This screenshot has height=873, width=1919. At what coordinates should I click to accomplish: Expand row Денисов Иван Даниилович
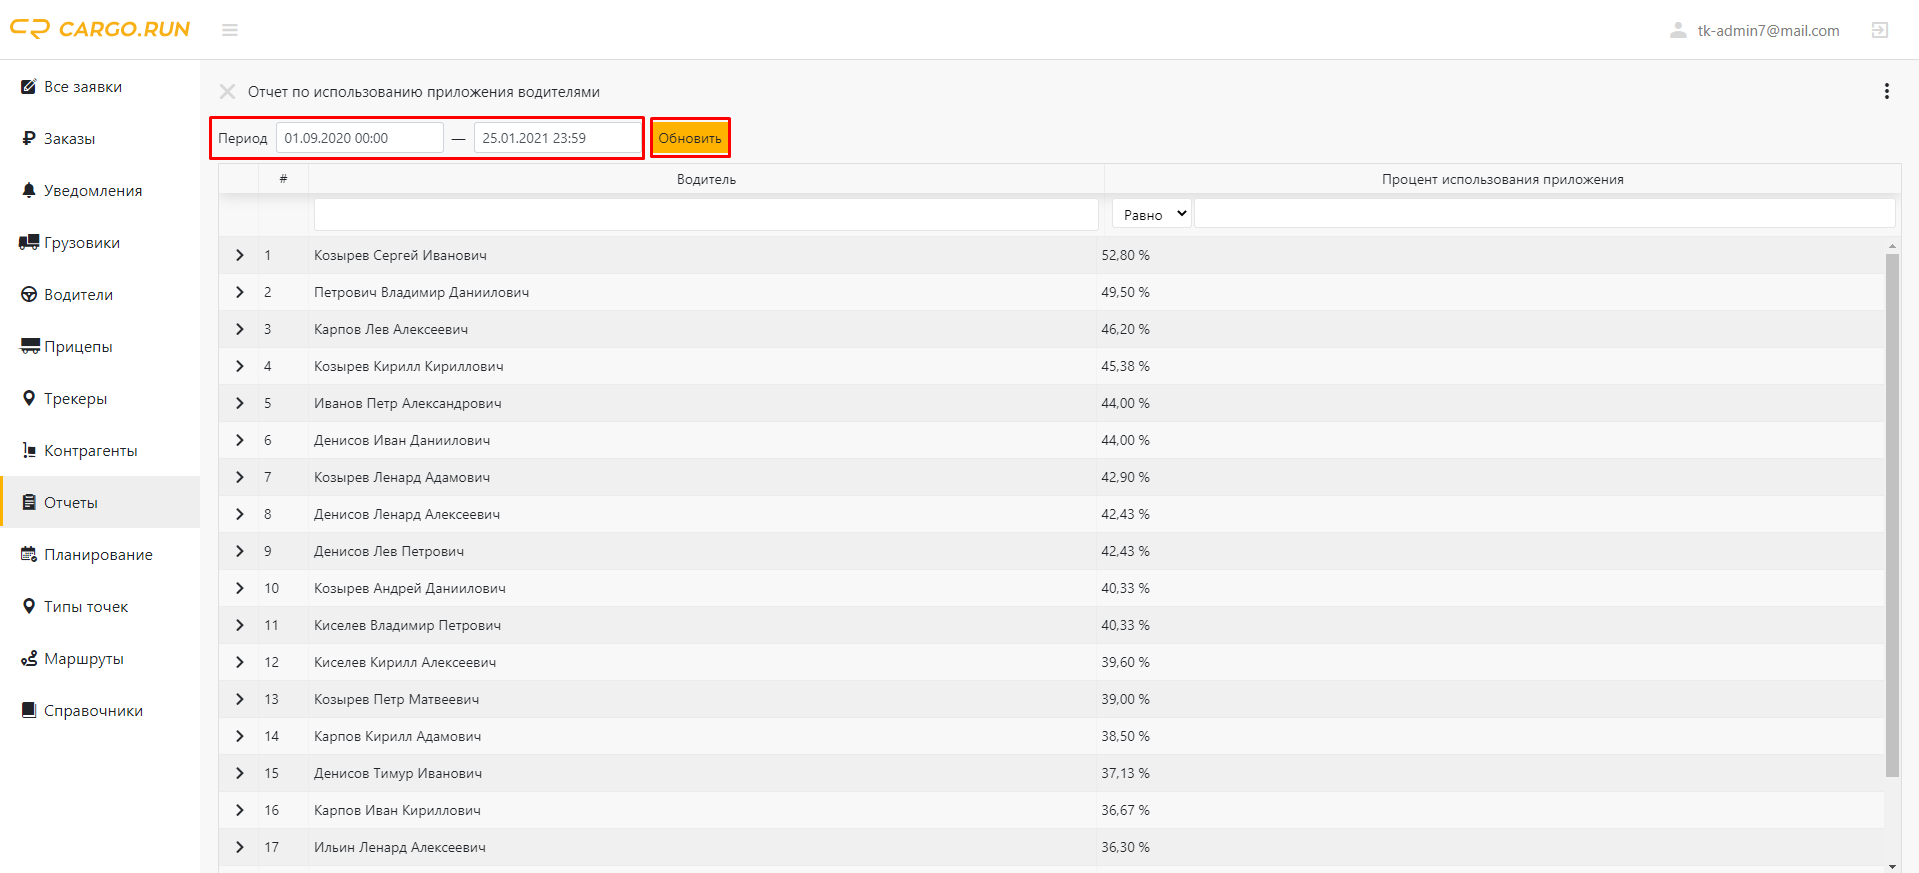pos(239,440)
